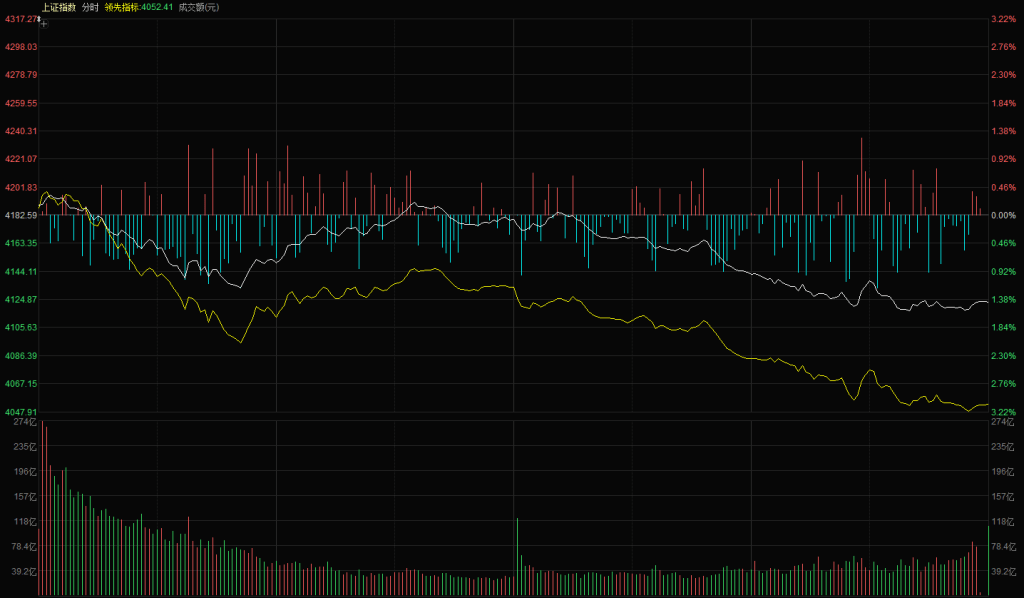Click the last green volume bar at far right
The width and height of the screenshot is (1024, 598).
[x=987, y=560]
